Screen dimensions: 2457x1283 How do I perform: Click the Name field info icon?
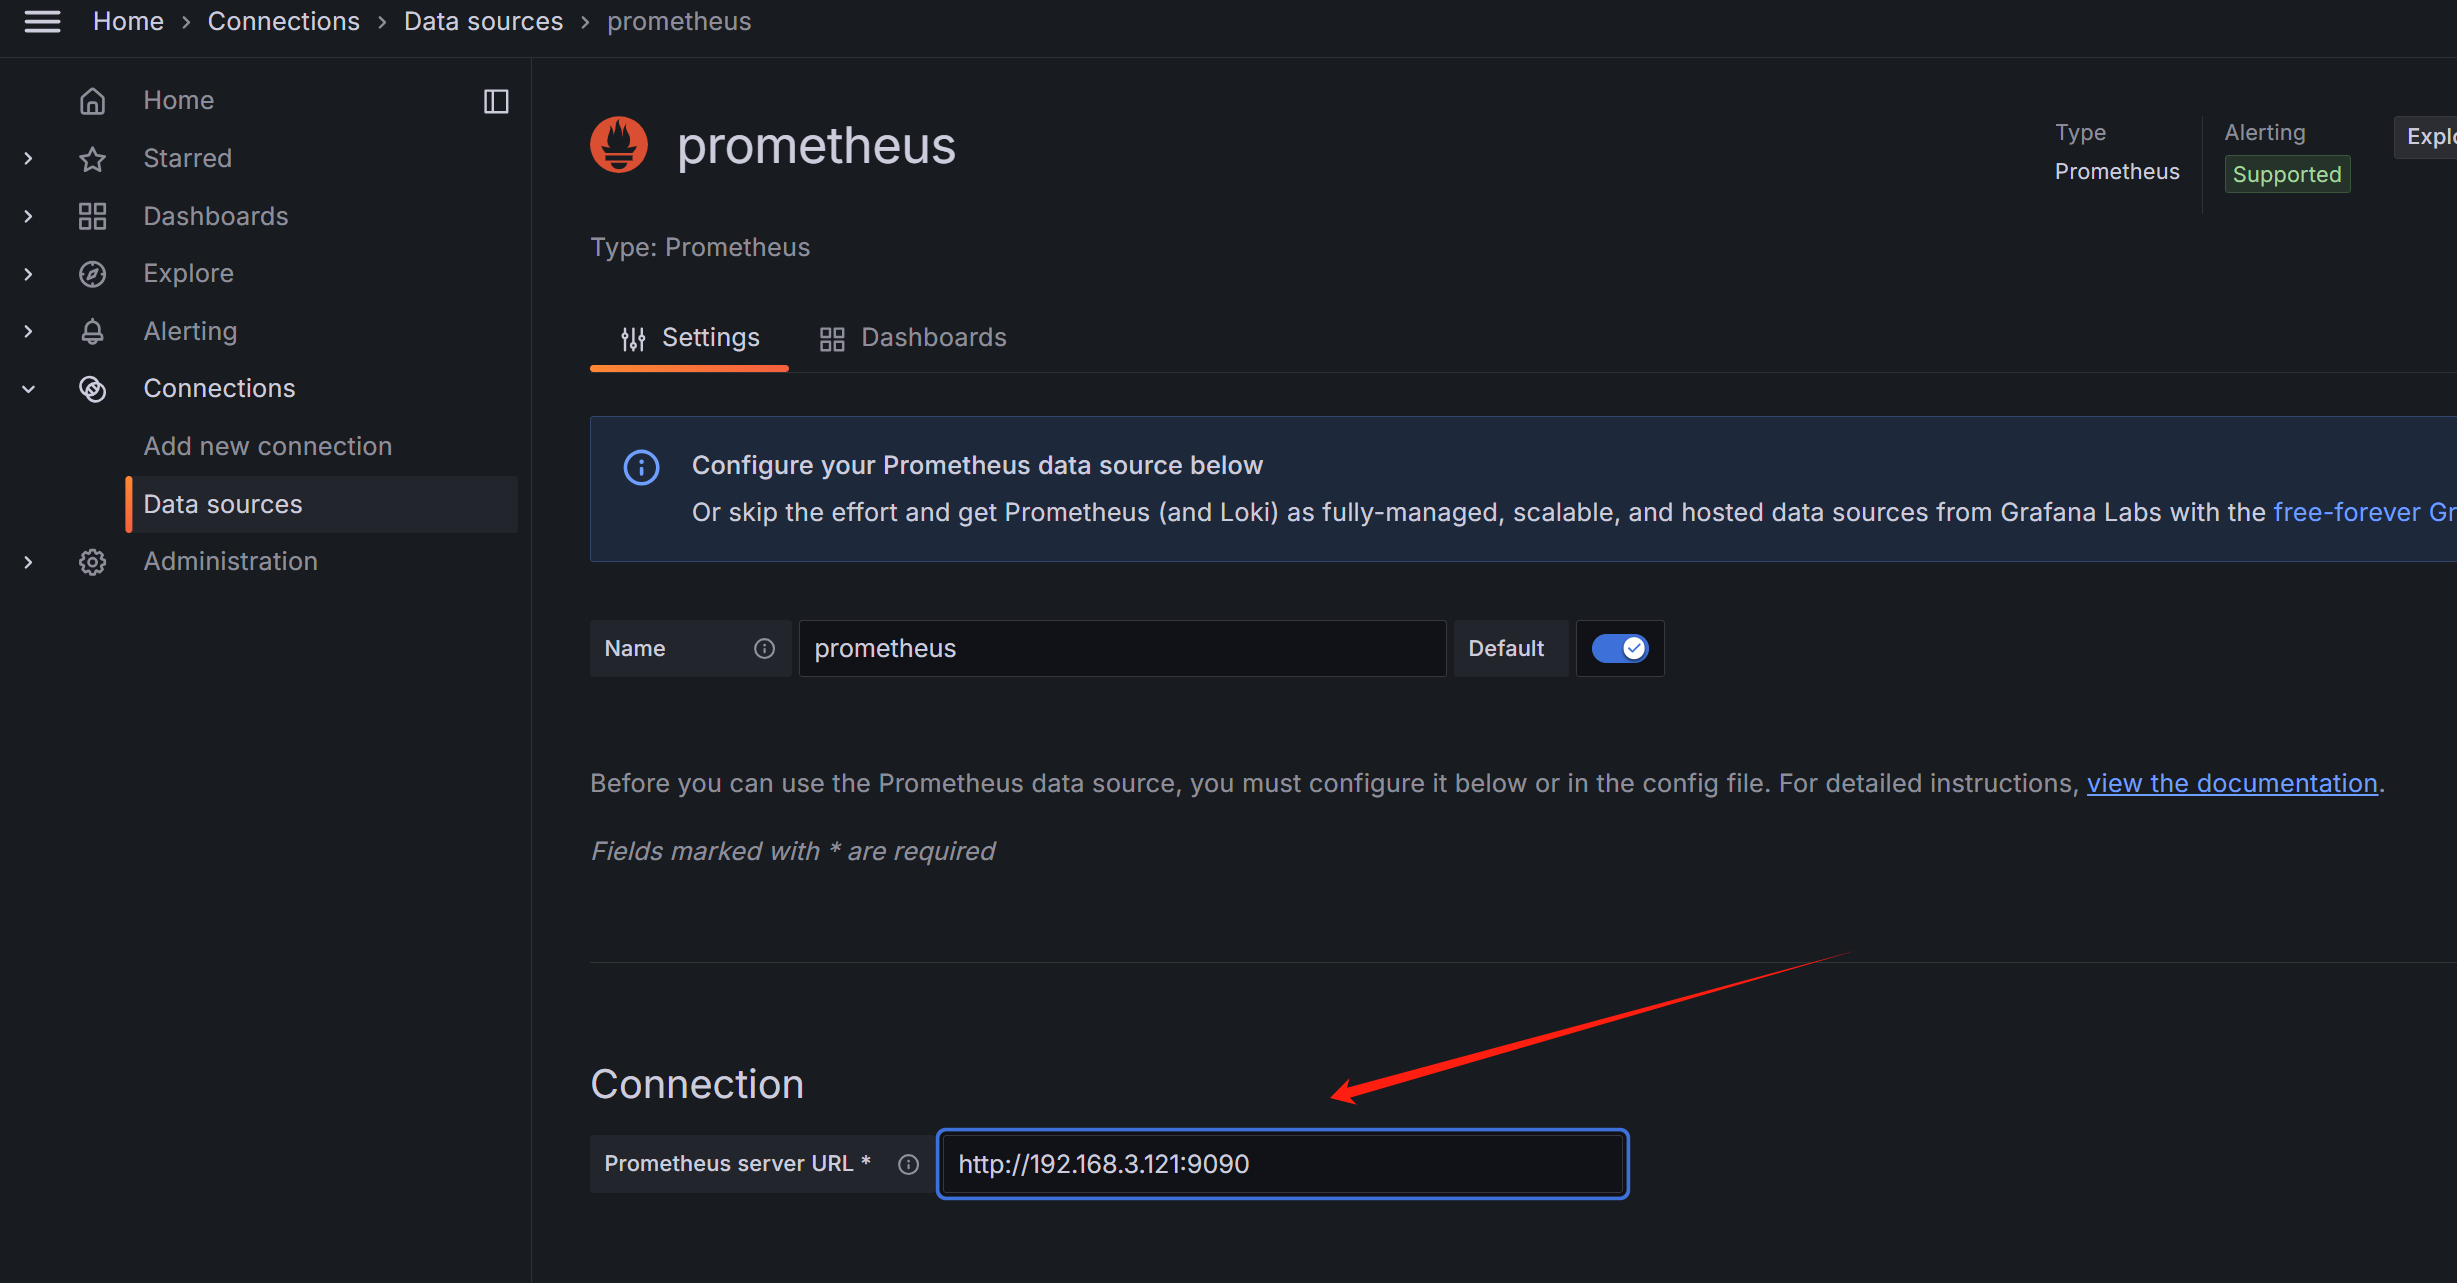click(764, 649)
